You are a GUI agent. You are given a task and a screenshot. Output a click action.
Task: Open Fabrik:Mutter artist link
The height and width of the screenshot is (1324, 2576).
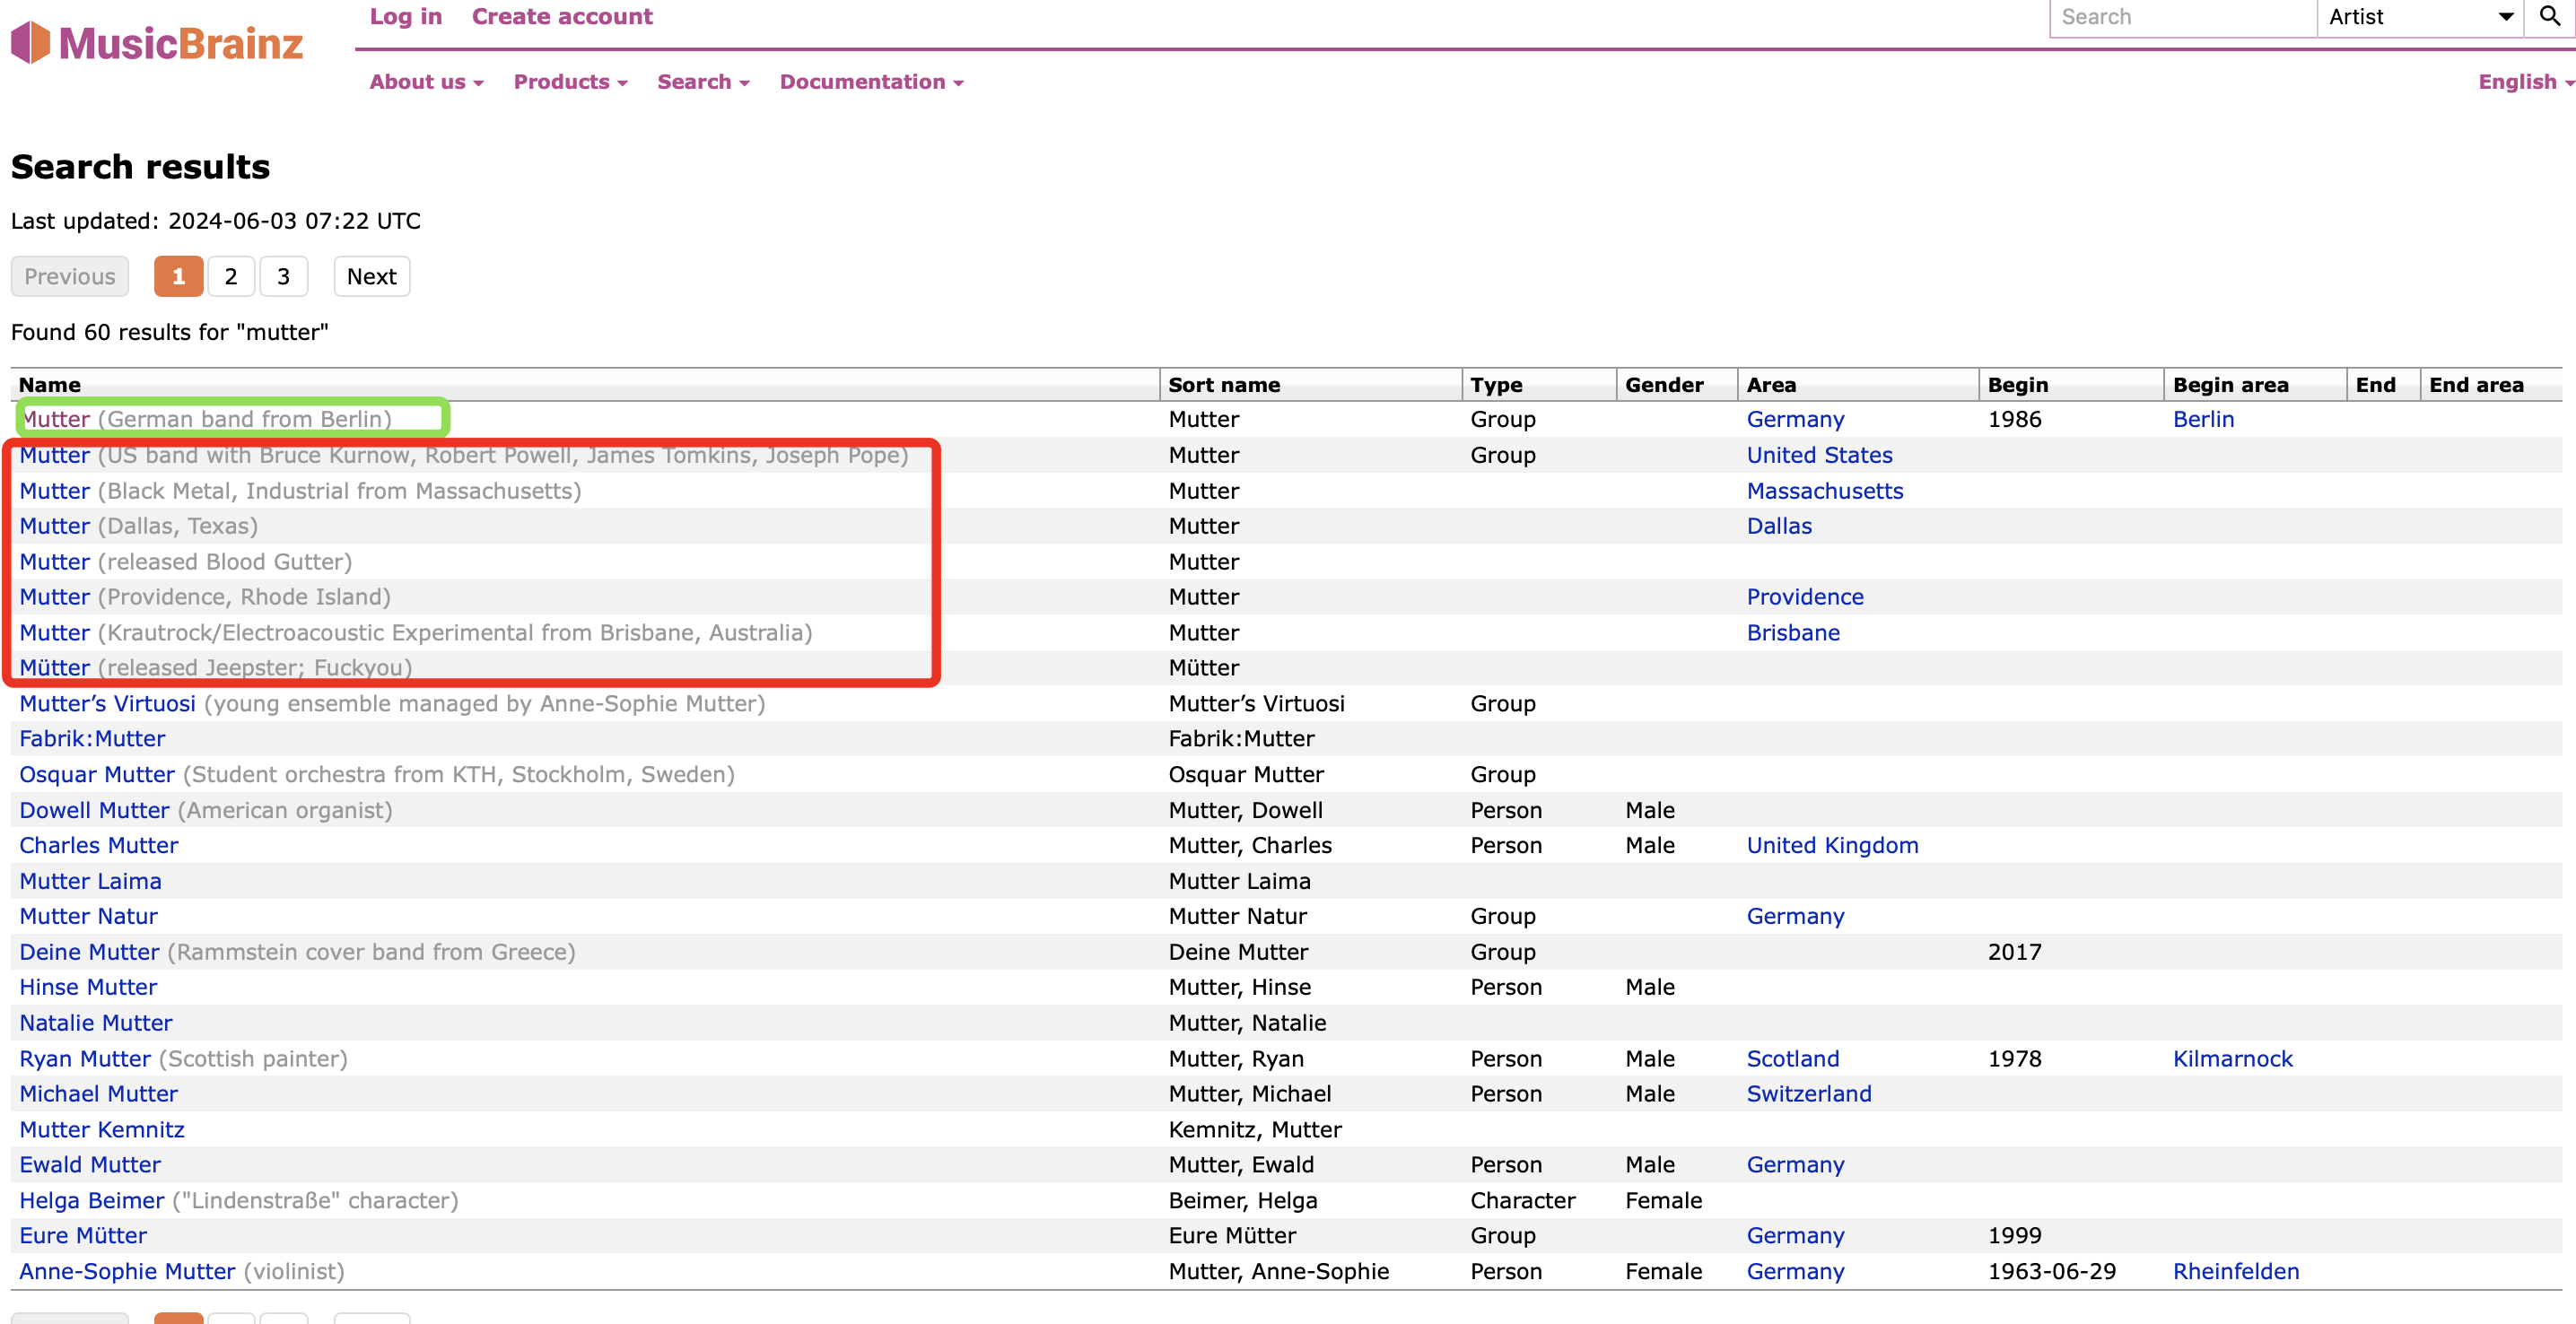92,739
